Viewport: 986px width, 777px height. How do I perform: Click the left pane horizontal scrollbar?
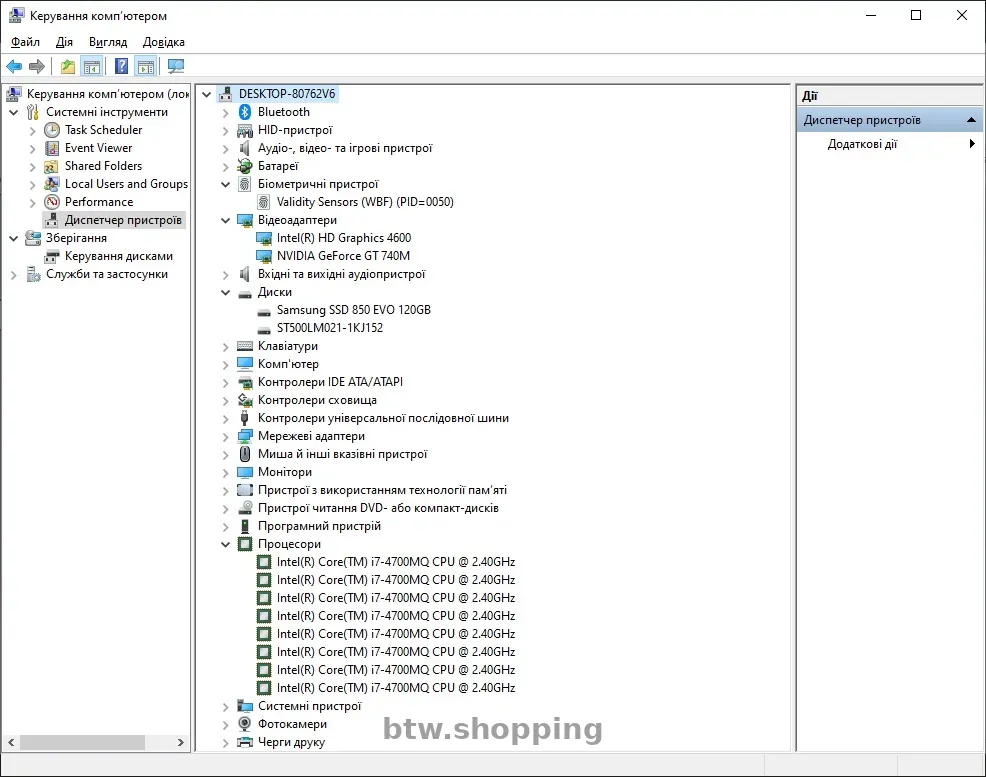pos(95,743)
